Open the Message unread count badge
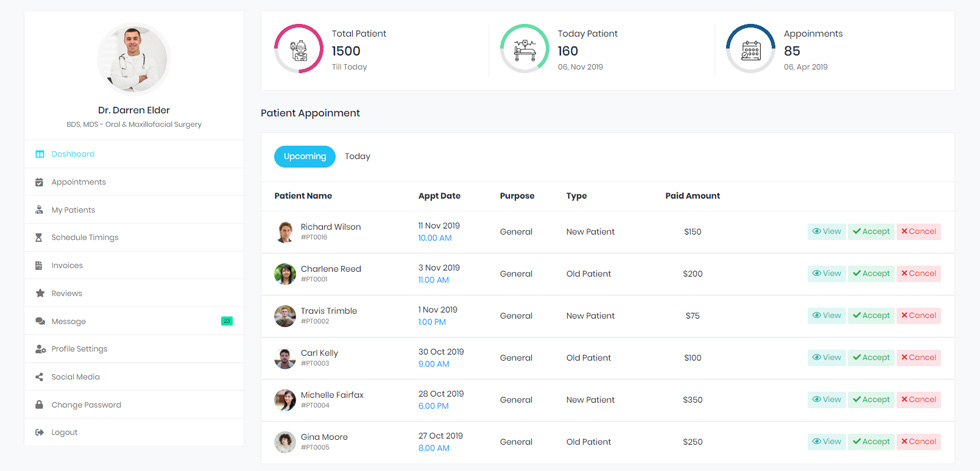The width and height of the screenshot is (980, 471). pos(227,321)
